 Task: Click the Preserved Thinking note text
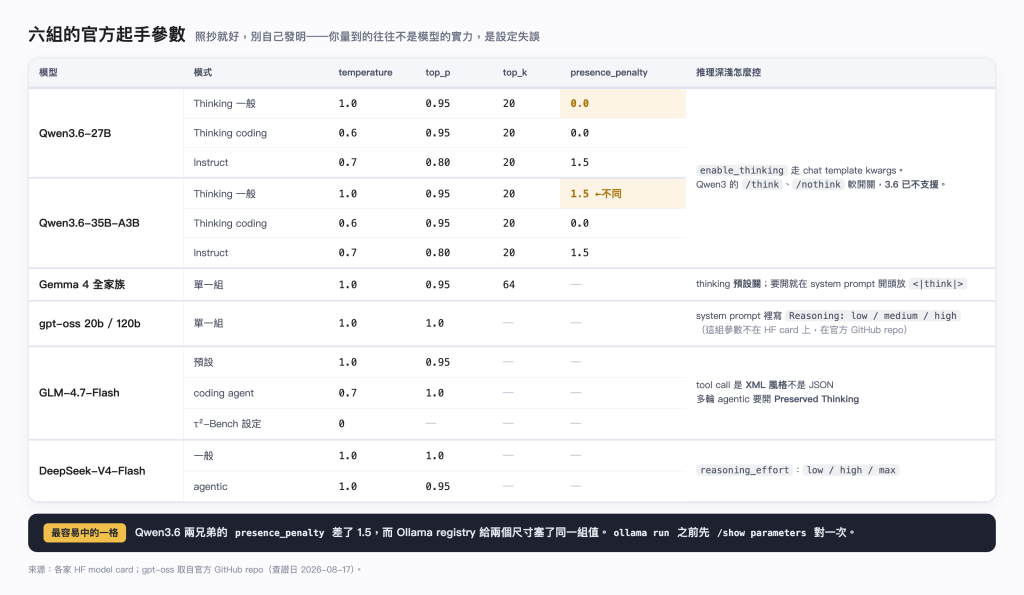coord(816,399)
